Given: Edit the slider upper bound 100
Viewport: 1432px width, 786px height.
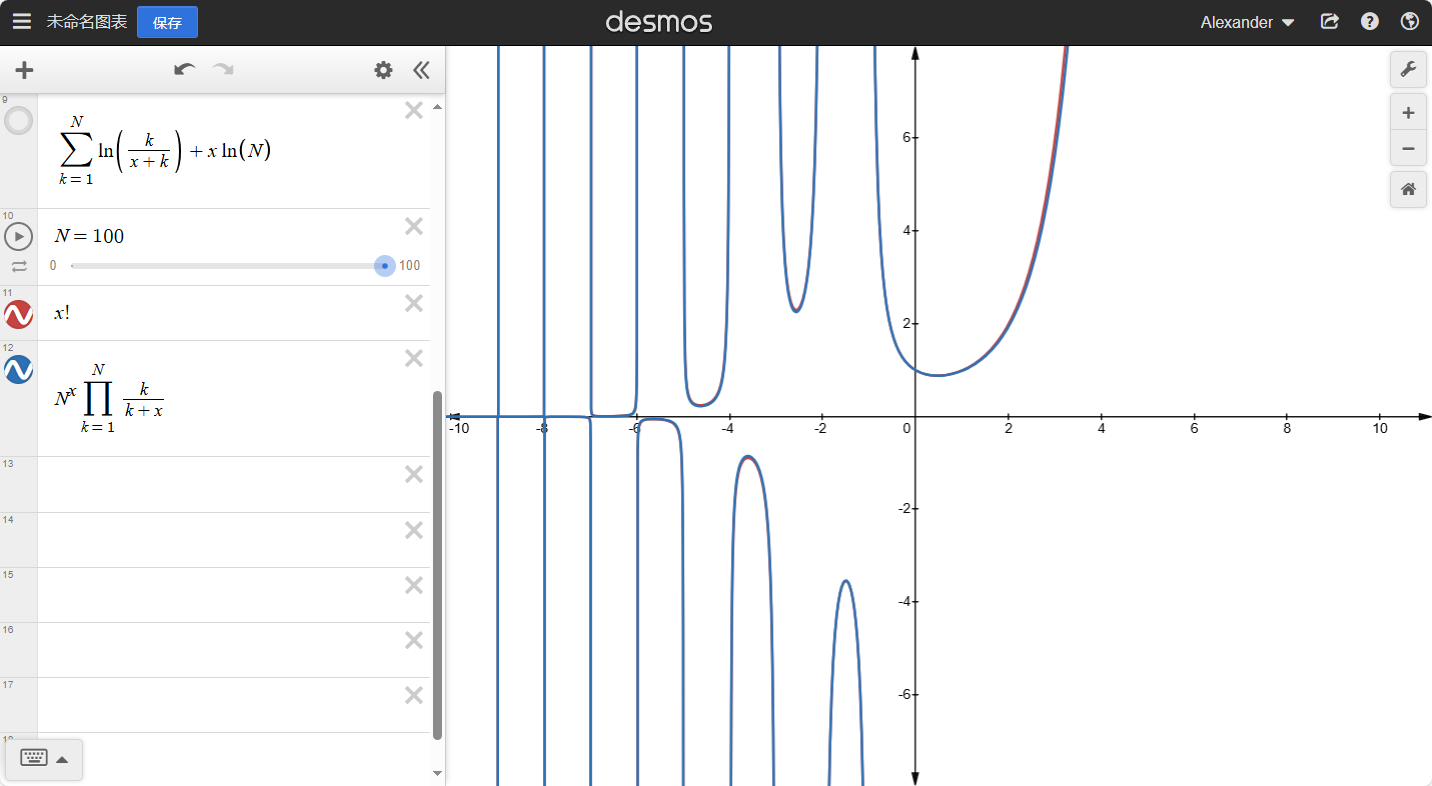Looking at the screenshot, I should coord(410,266).
